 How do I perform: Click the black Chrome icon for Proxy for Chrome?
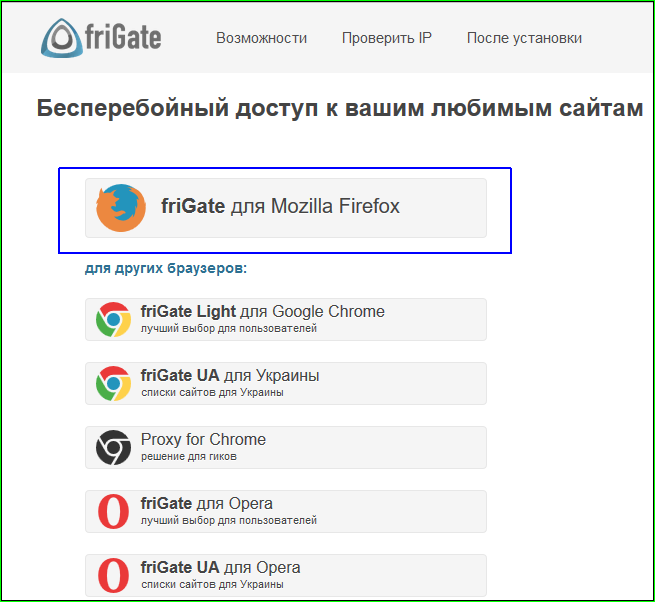click(x=113, y=447)
